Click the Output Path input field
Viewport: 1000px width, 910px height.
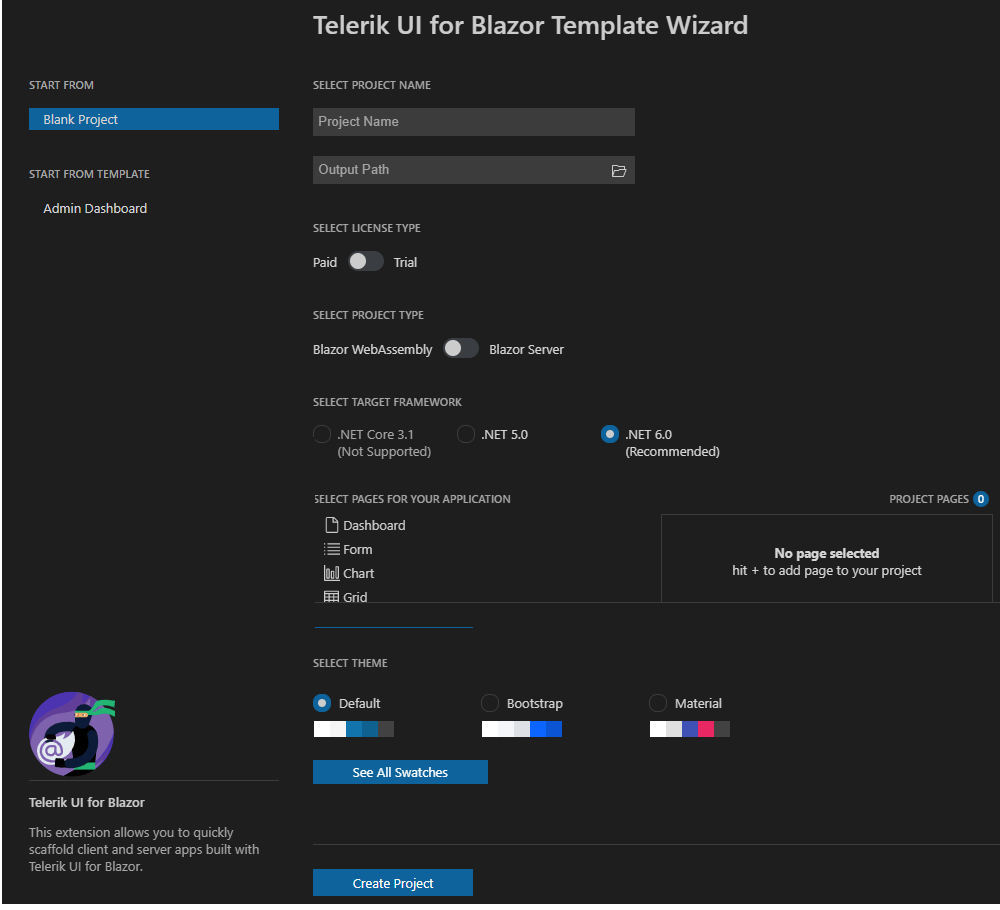click(x=474, y=170)
